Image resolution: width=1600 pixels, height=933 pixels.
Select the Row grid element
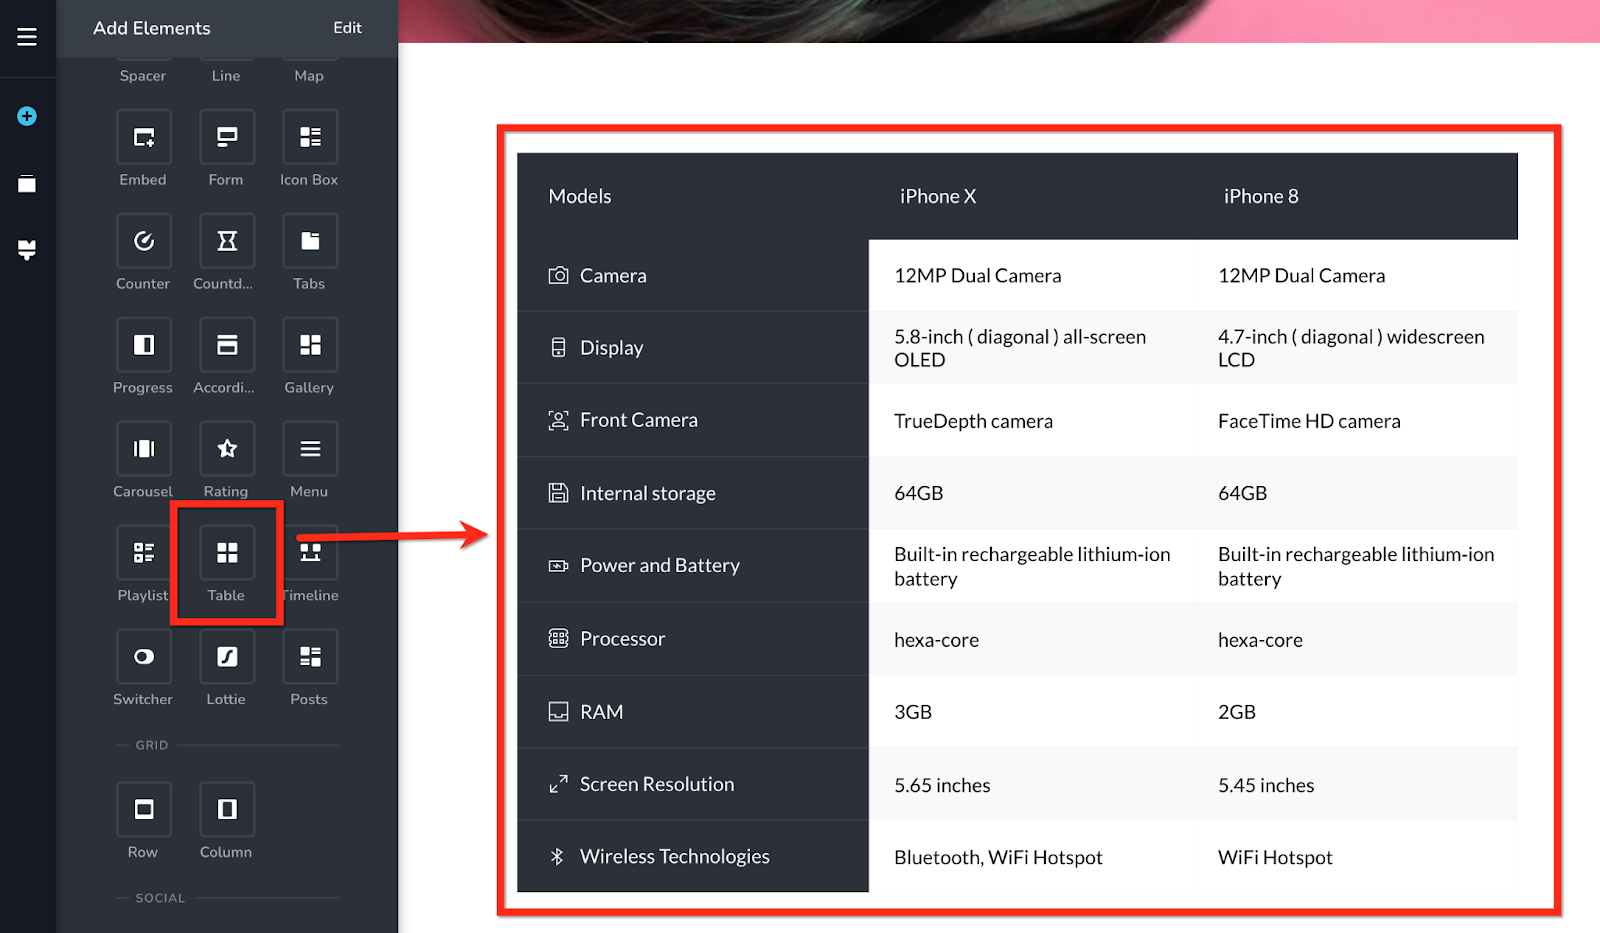point(144,809)
